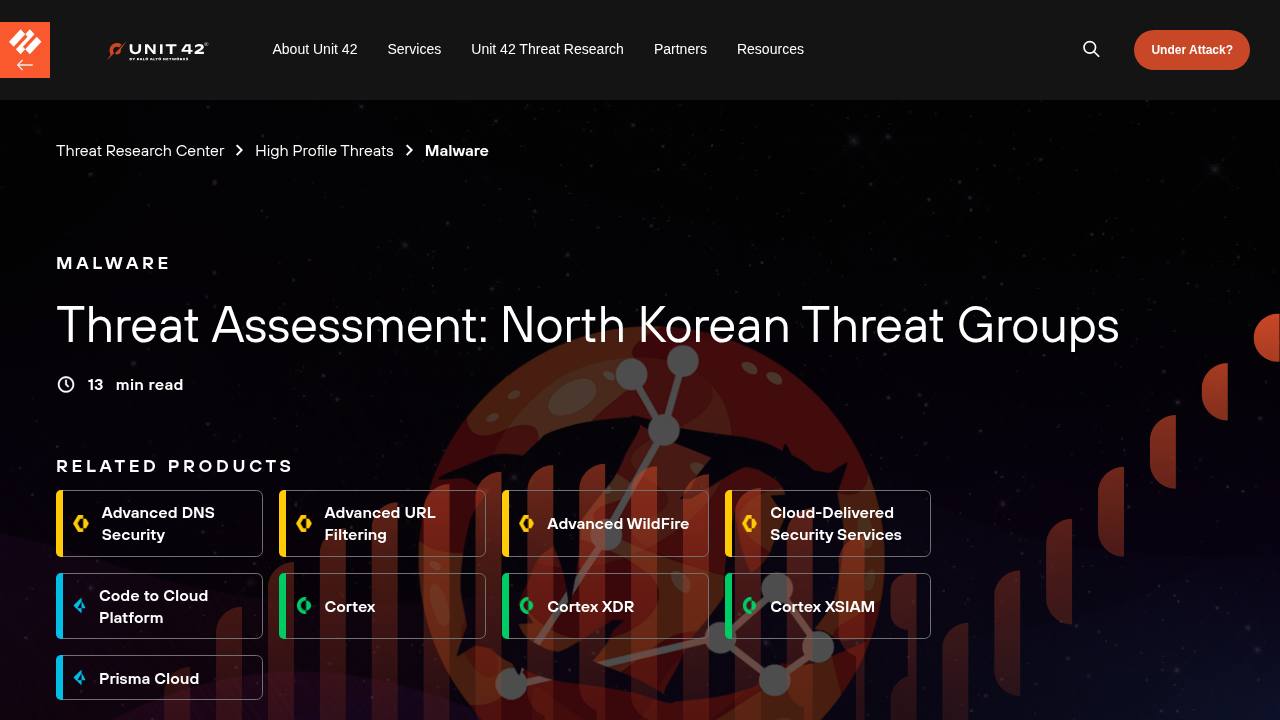Viewport: 1280px width, 720px height.
Task: Click the Cortex XSIAM green icon
Action: point(750,606)
